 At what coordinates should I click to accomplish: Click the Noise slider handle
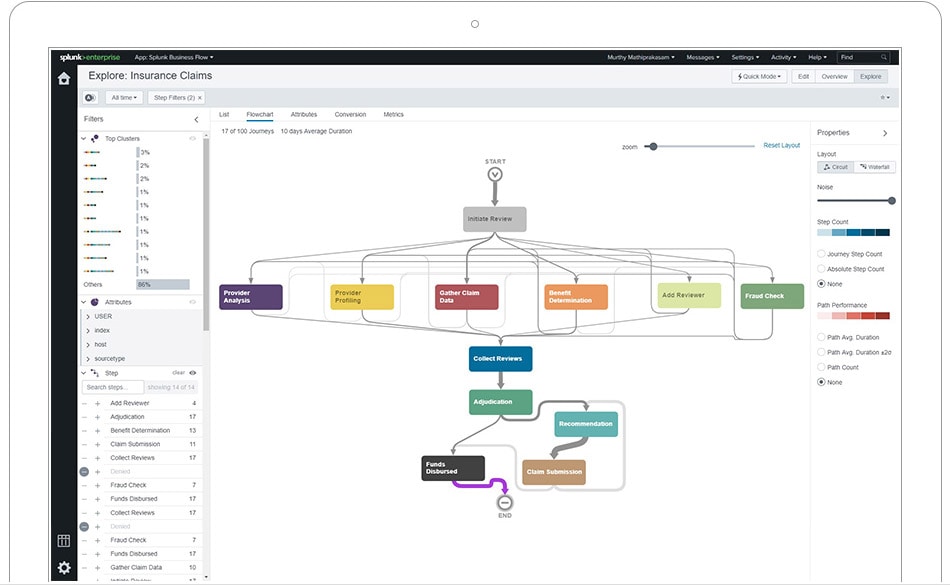(x=892, y=201)
